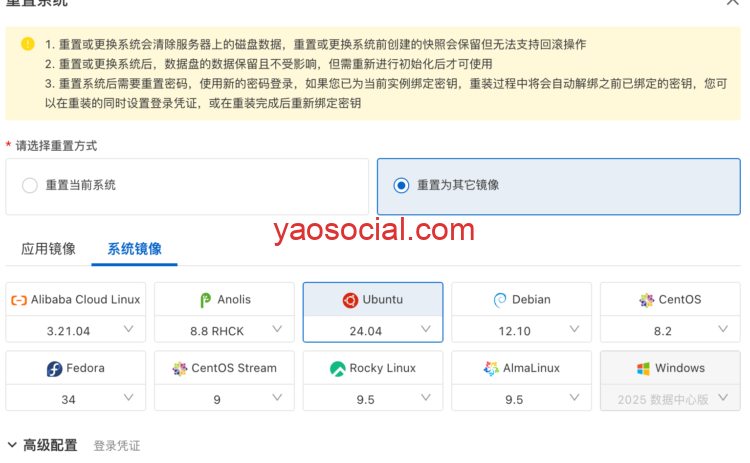Open the Fedora 34 version dropdown
Viewport: 750px width, 463px height.
point(75,399)
